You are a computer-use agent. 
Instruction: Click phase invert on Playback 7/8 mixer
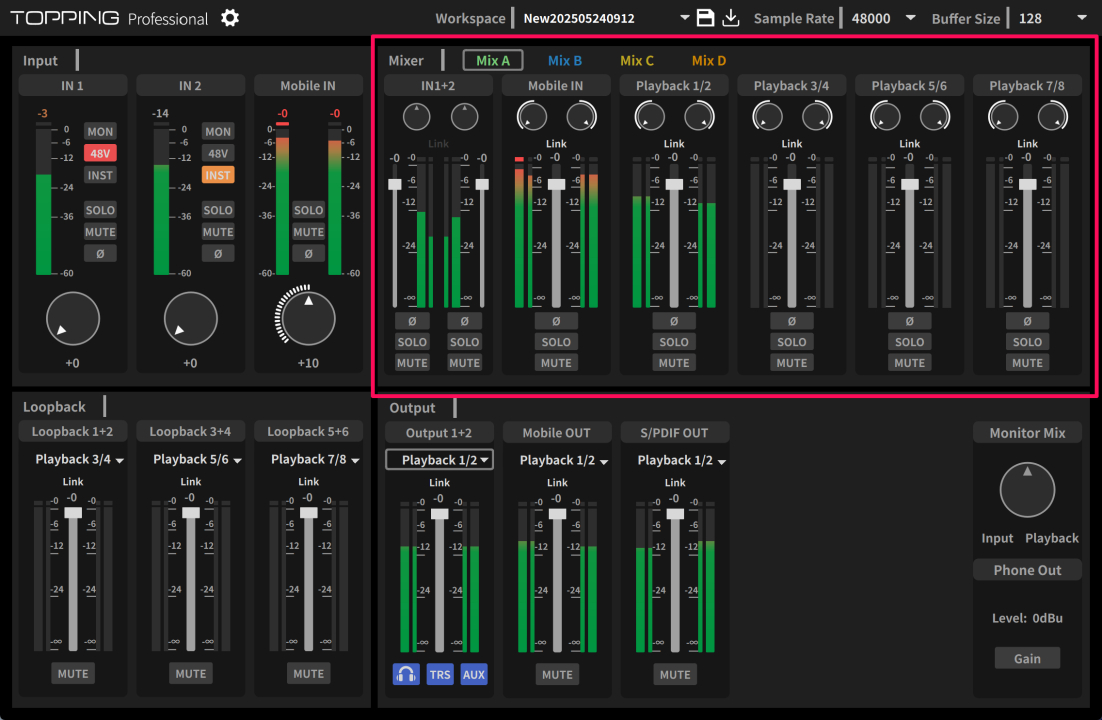[x=1027, y=321]
